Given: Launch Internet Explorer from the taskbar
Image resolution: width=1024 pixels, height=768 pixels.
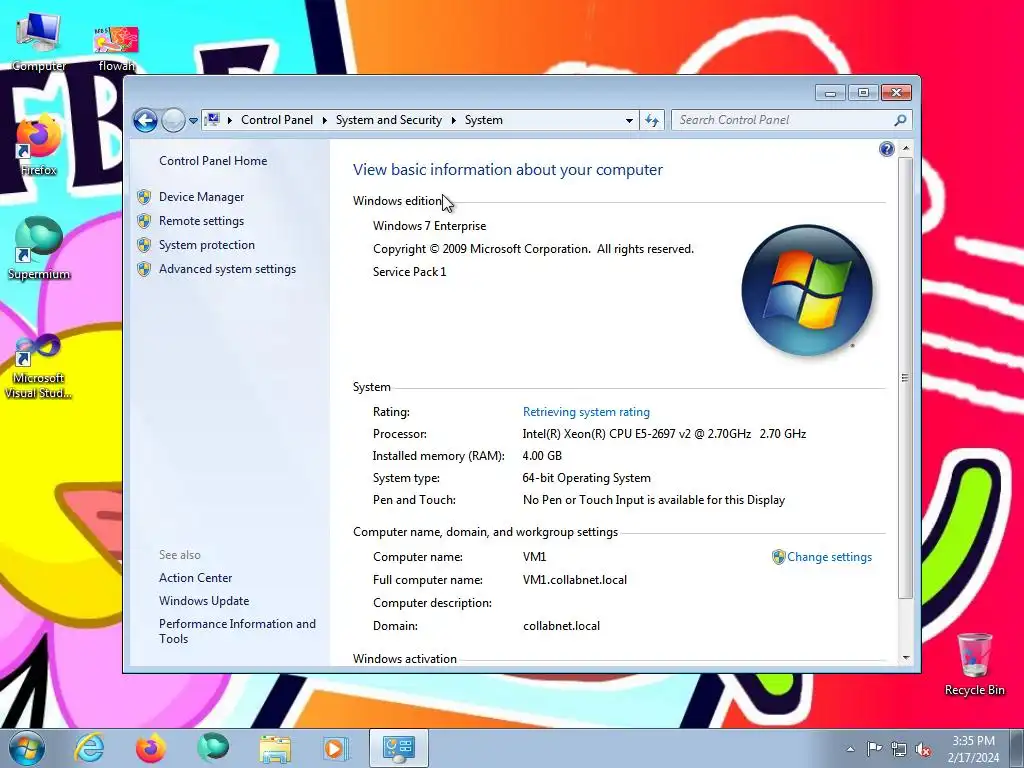Looking at the screenshot, I should coord(89,748).
